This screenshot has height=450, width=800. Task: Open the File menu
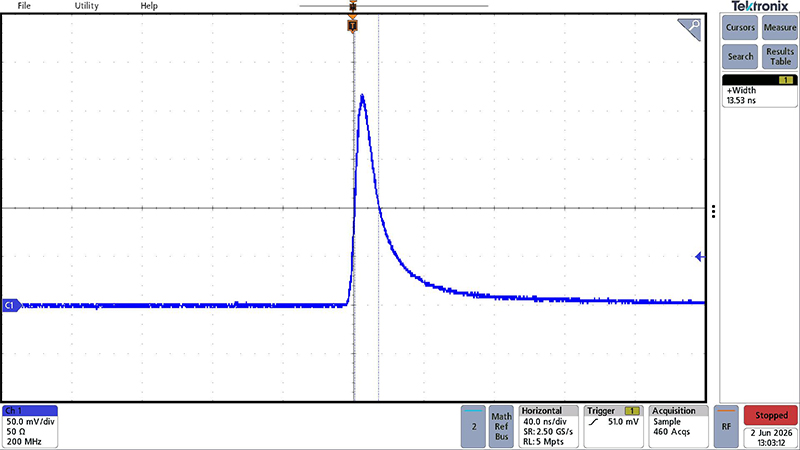coord(24,6)
